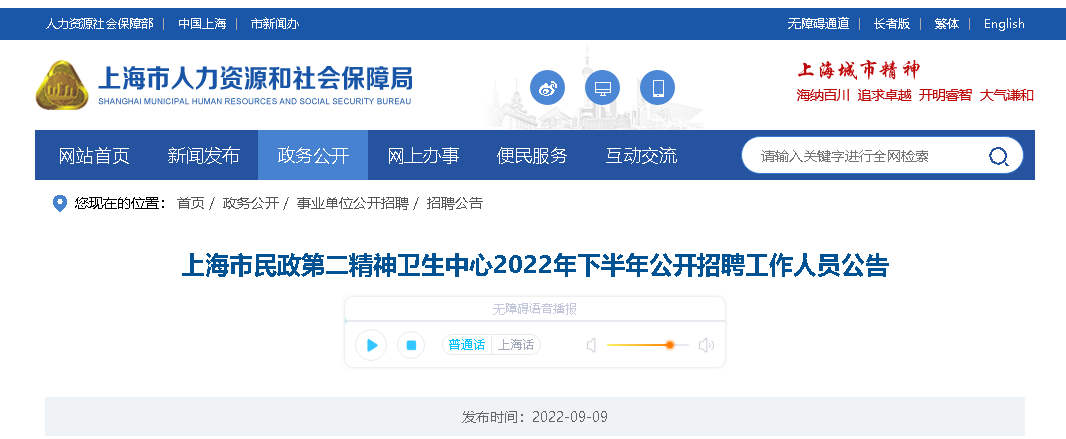Viewport: 1066px width, 439px height.
Task: Open the desktop computer version icon
Action: tap(602, 88)
